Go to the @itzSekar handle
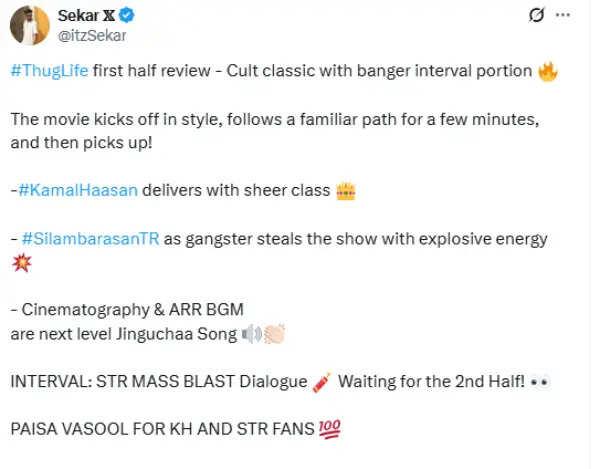600x469 pixels. [x=91, y=36]
